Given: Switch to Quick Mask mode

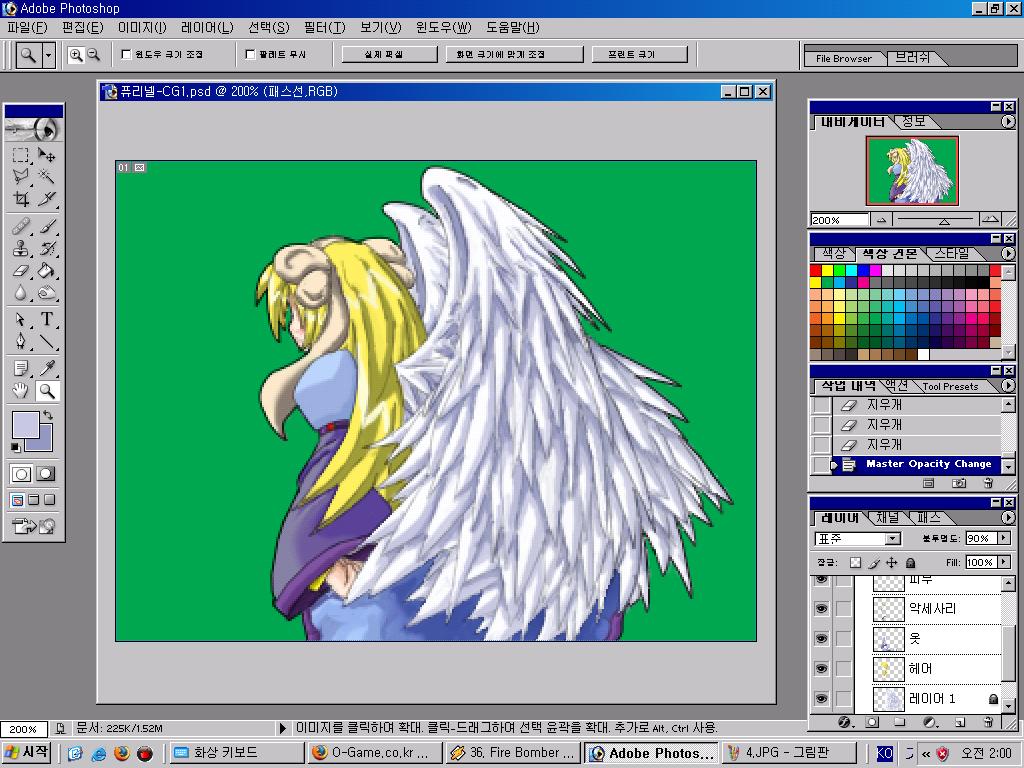Looking at the screenshot, I should point(46,473).
